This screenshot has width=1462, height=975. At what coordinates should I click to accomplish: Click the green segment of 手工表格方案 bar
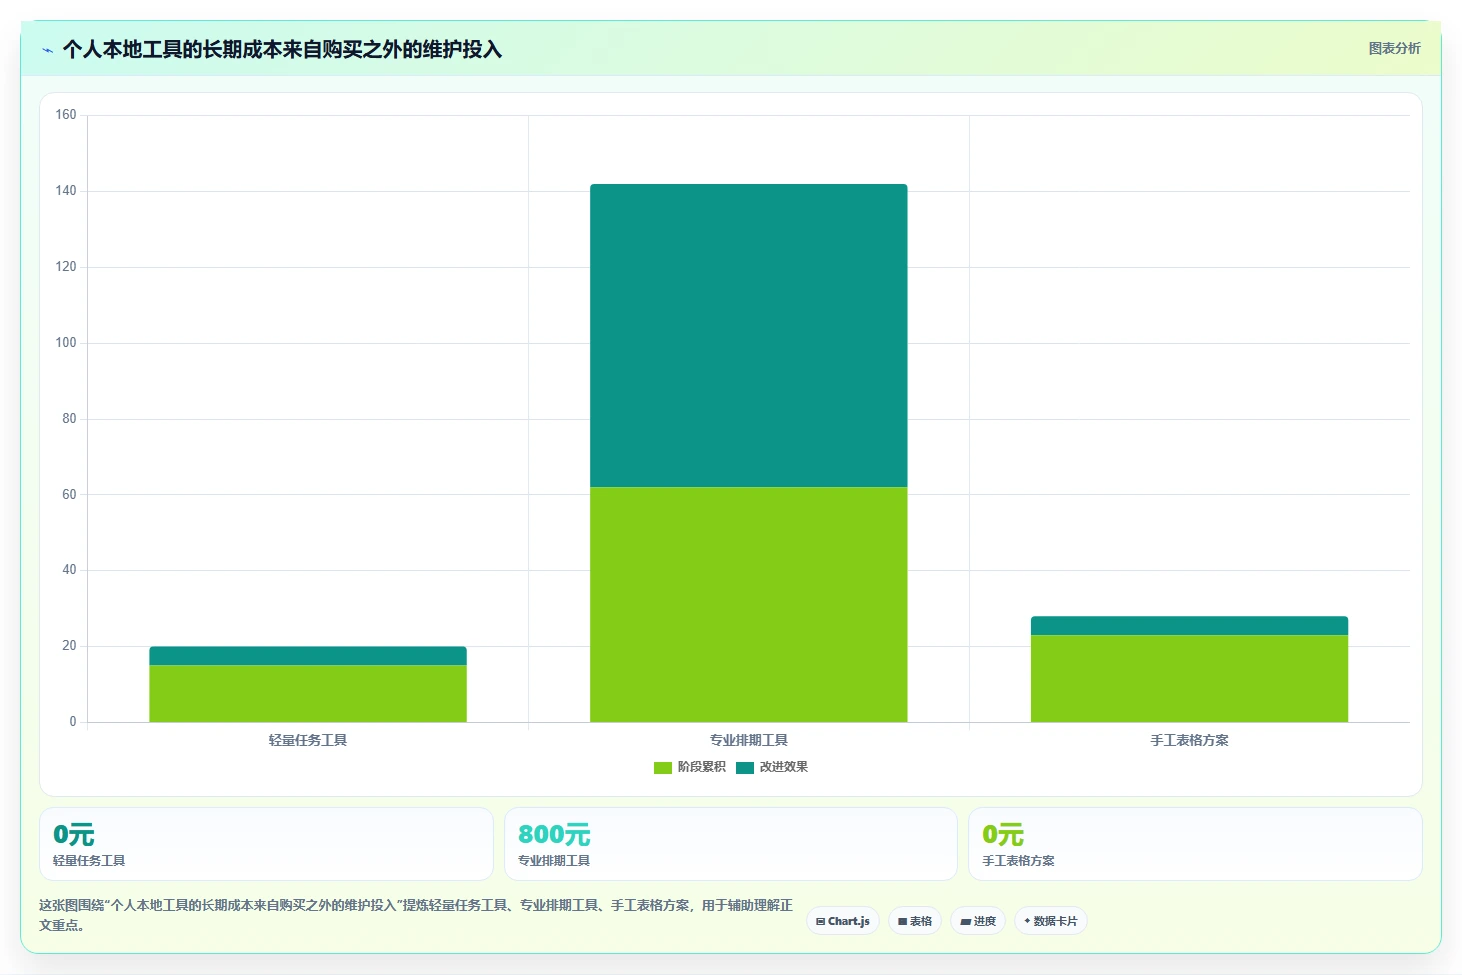pyautogui.click(x=1189, y=678)
